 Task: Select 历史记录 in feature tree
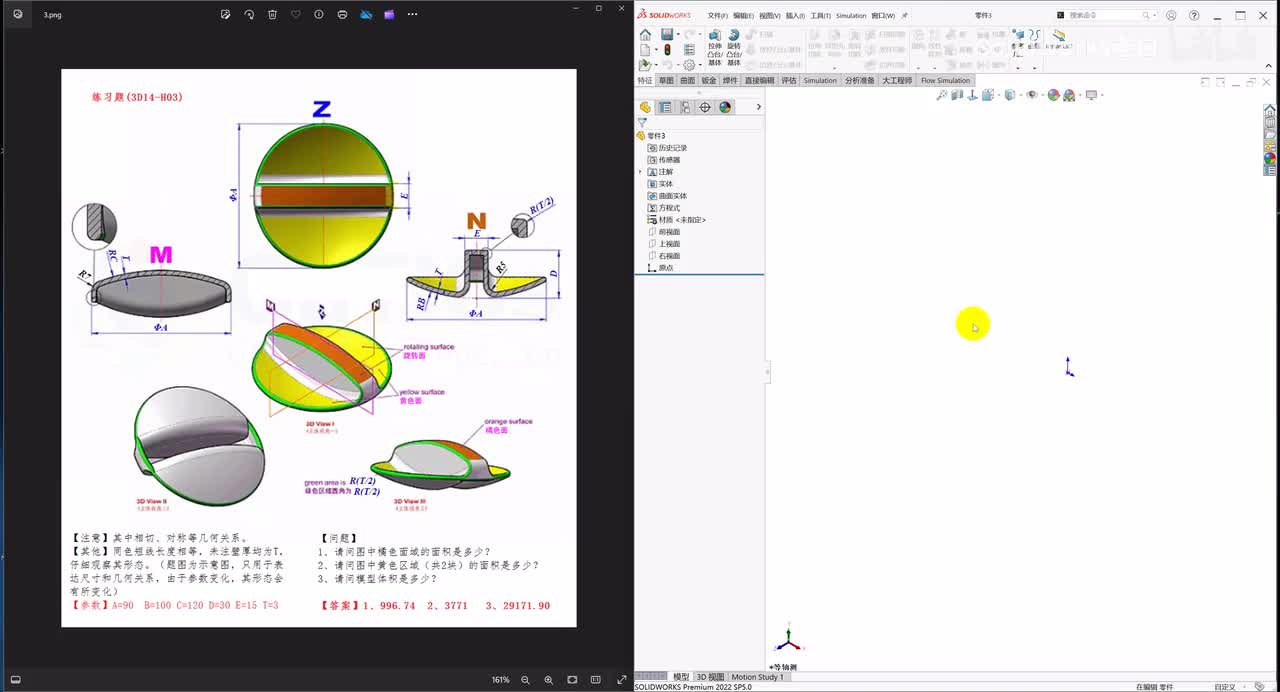tap(667, 148)
